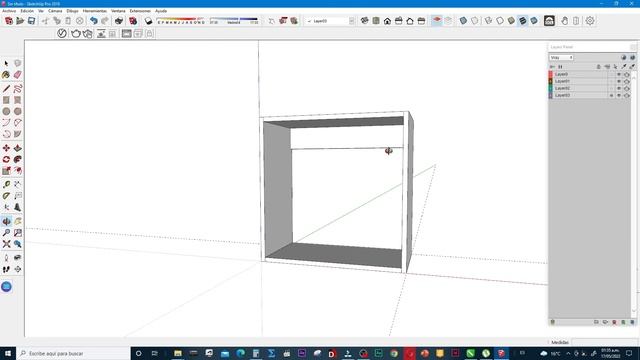
Task: Expand the Layer03 layer dropdown in toolbar
Action: point(351,21)
